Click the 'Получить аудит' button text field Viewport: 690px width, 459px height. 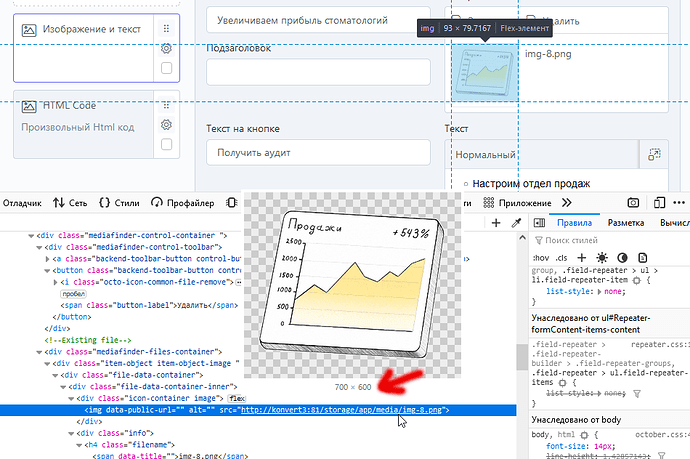pos(318,153)
